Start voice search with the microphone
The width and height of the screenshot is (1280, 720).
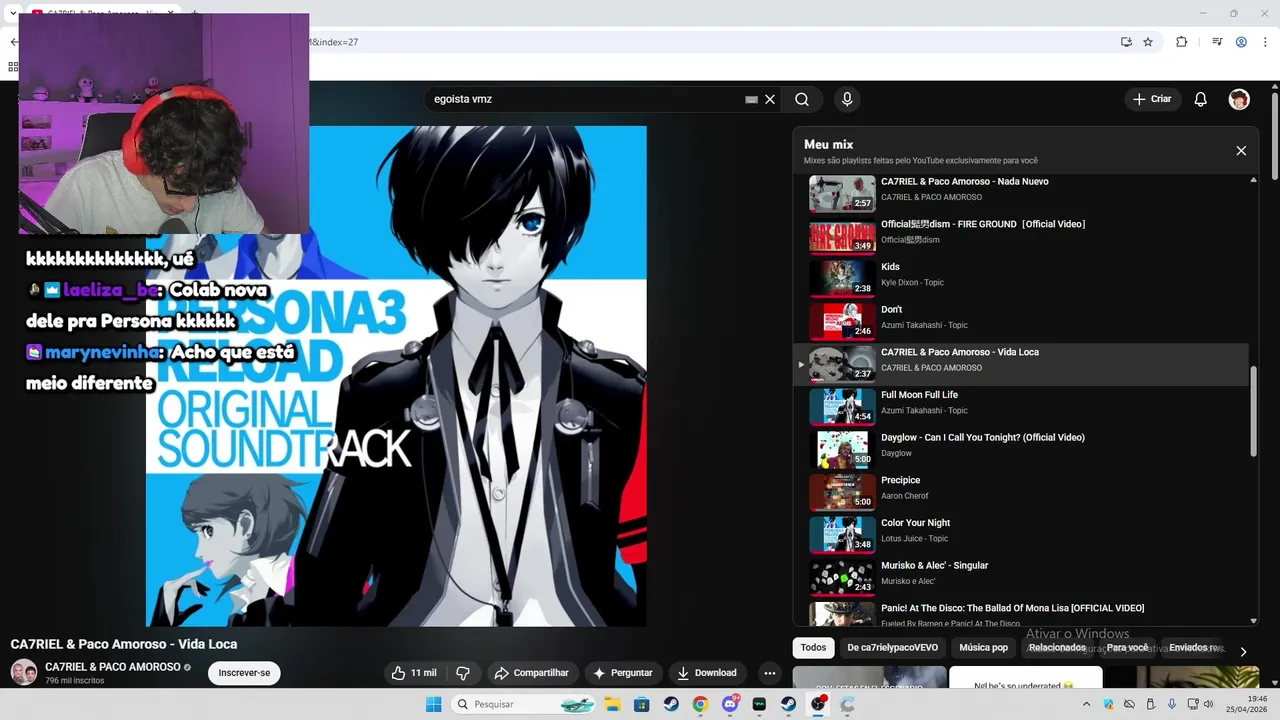coord(847,99)
